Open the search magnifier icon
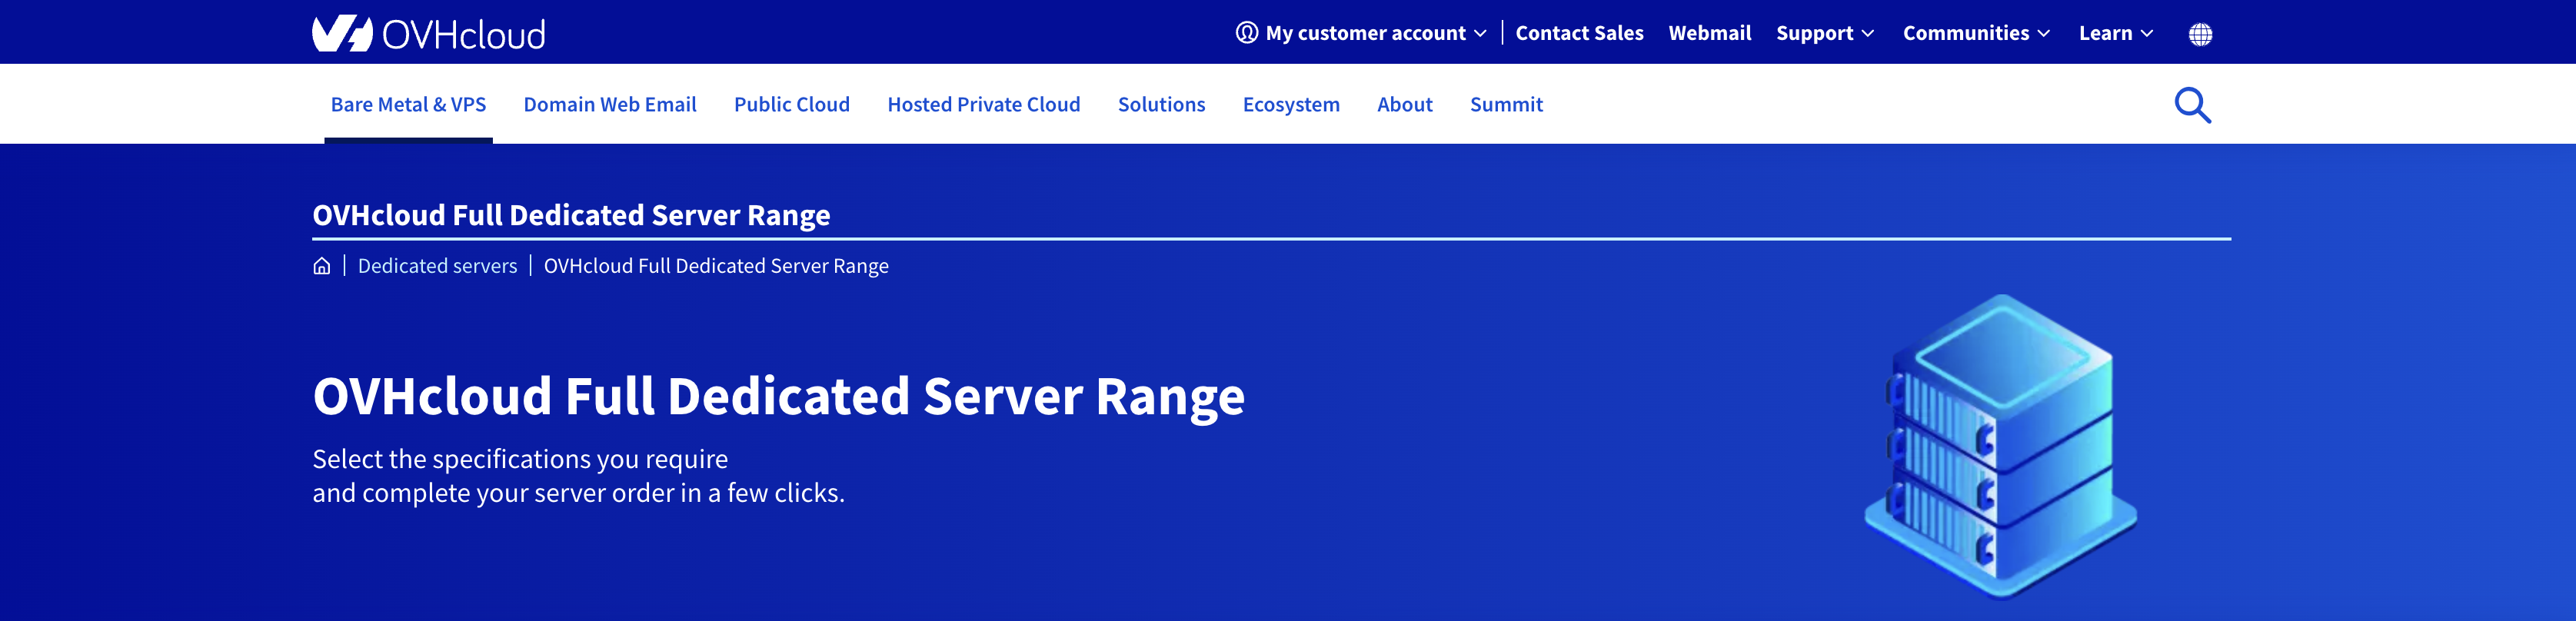The height and width of the screenshot is (621, 2576). coord(2192,105)
